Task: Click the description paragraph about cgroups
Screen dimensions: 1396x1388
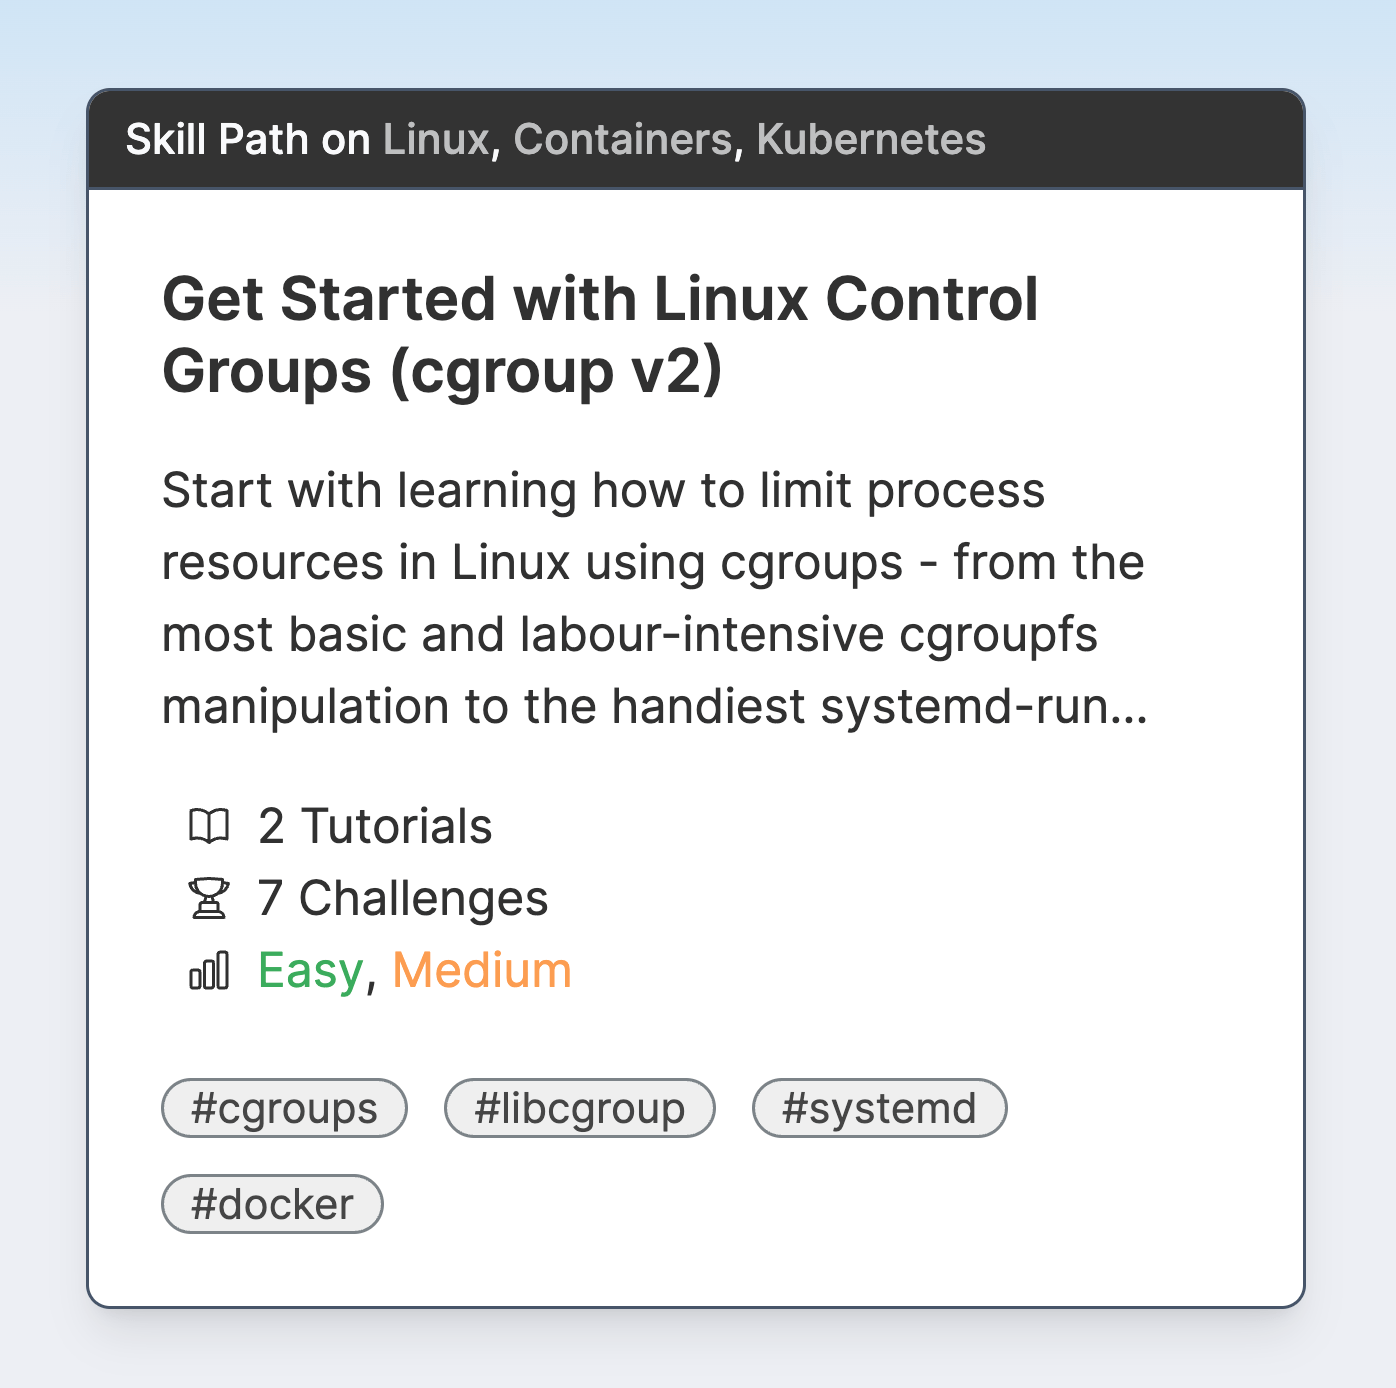Action: click(x=655, y=598)
